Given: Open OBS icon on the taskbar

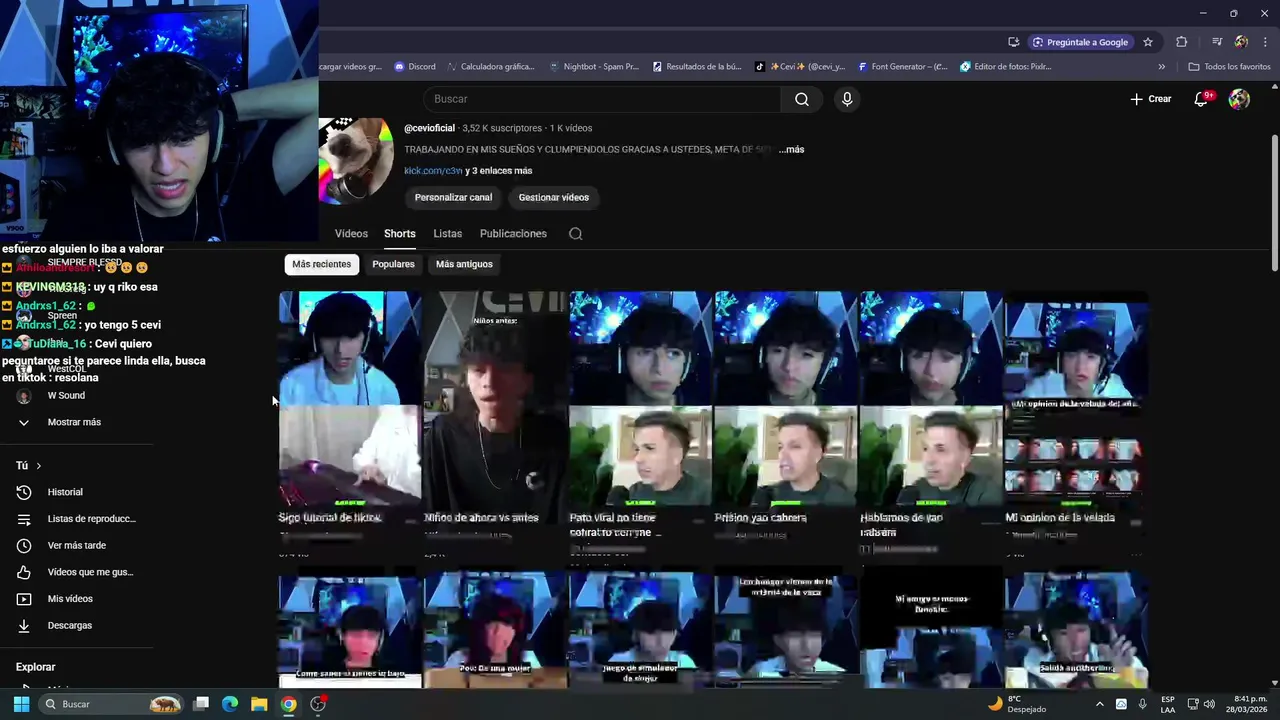Looking at the screenshot, I should 318,704.
